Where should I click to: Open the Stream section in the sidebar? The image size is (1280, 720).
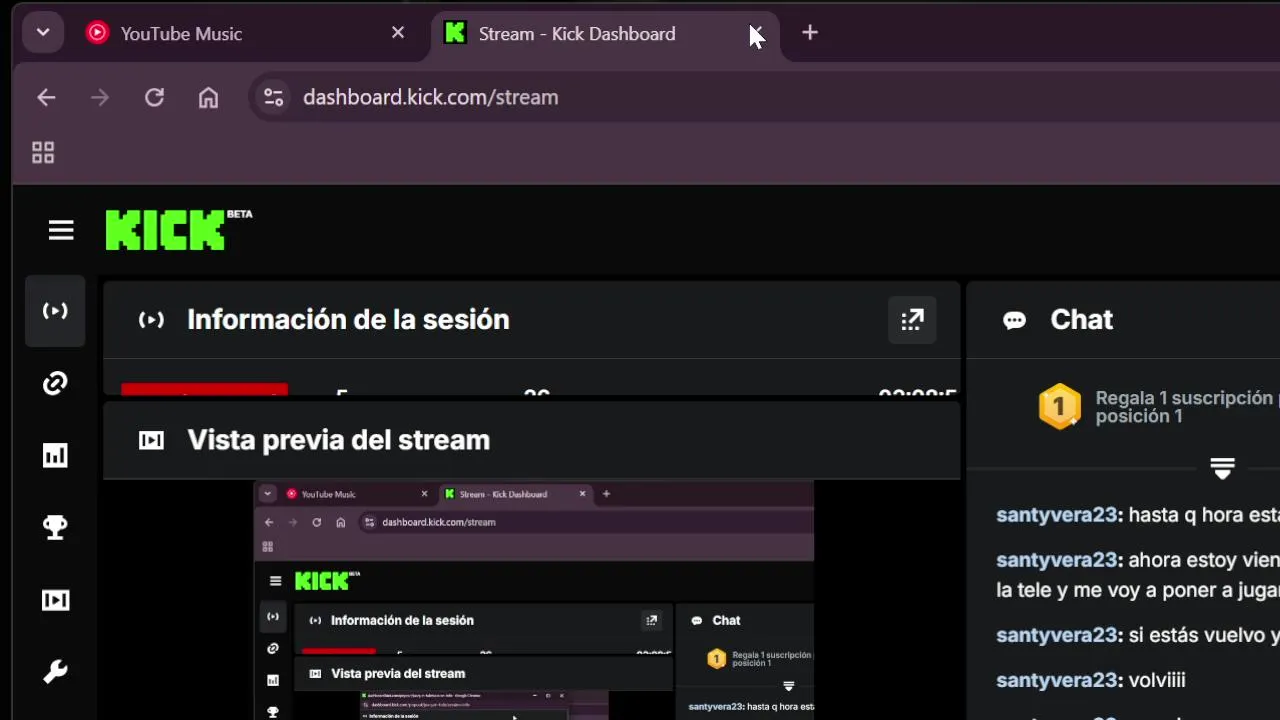(55, 311)
